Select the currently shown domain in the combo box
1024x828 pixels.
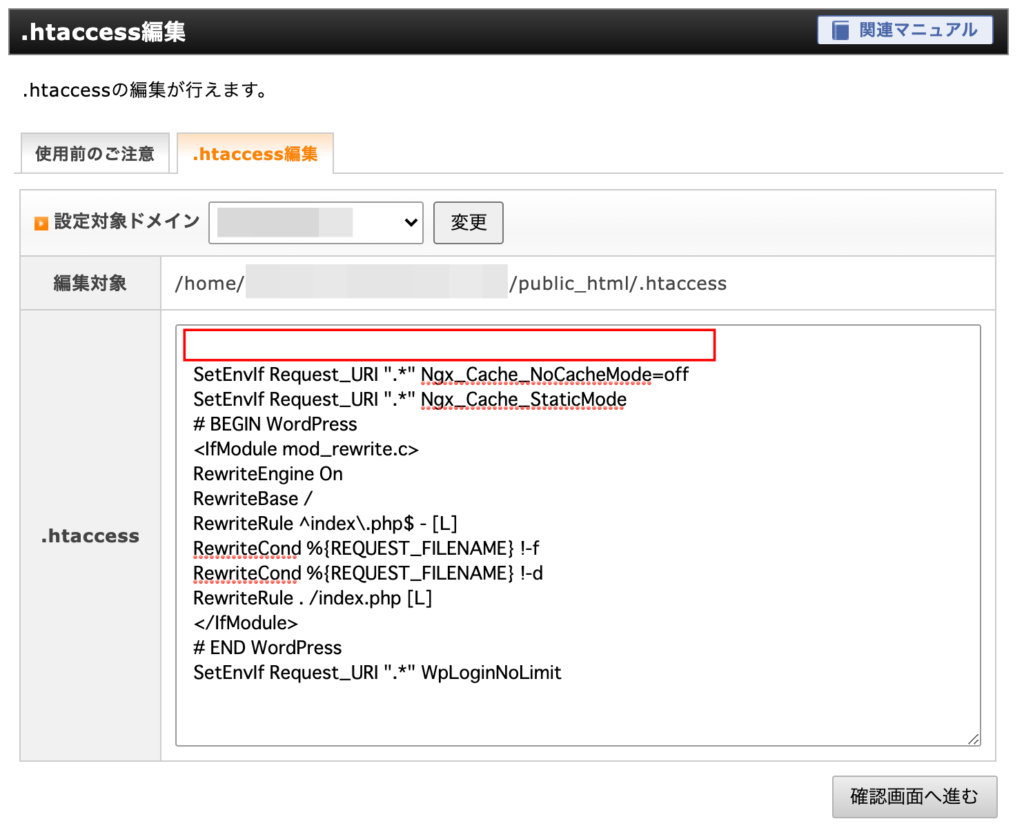pyautogui.click(x=300, y=222)
